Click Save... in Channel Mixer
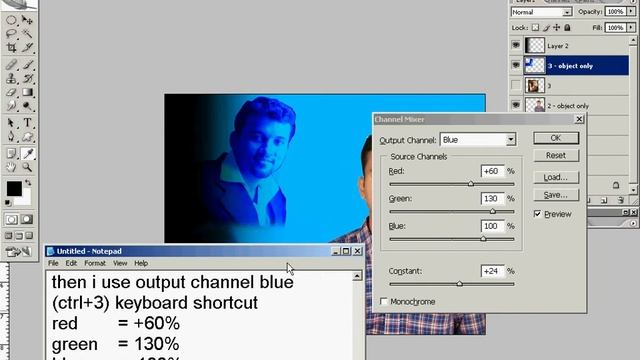 [556, 195]
